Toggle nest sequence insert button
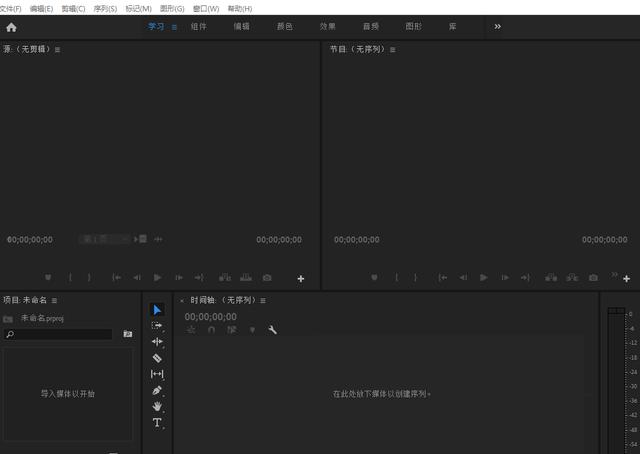Viewport: 640px width, 454px height. point(191,329)
